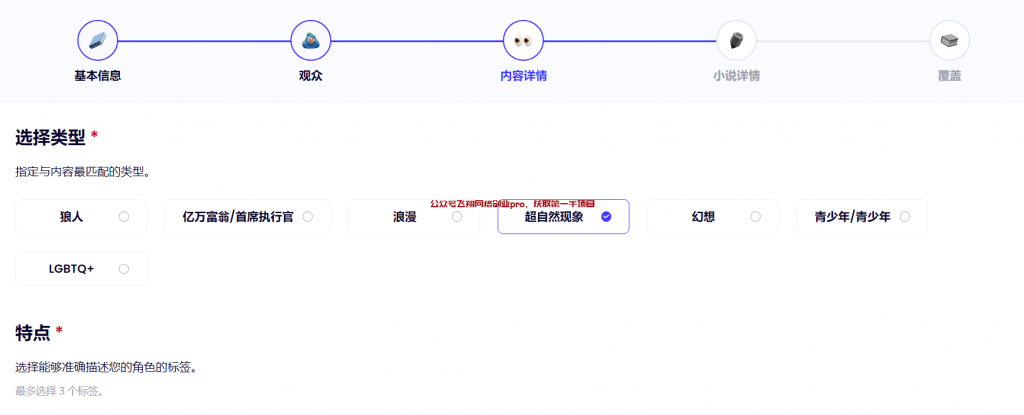Click the Basic Info (基本信息) step icon
The height and width of the screenshot is (415, 1024).
pos(97,41)
